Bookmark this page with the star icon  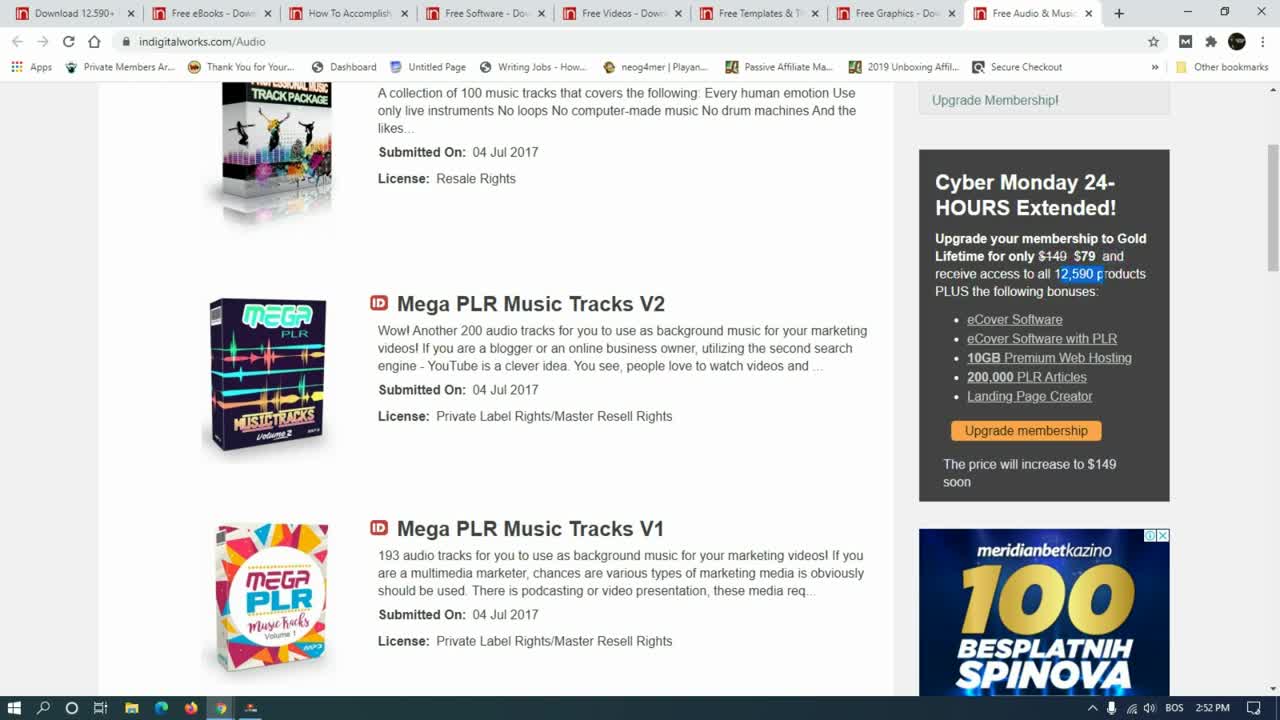coord(1153,42)
